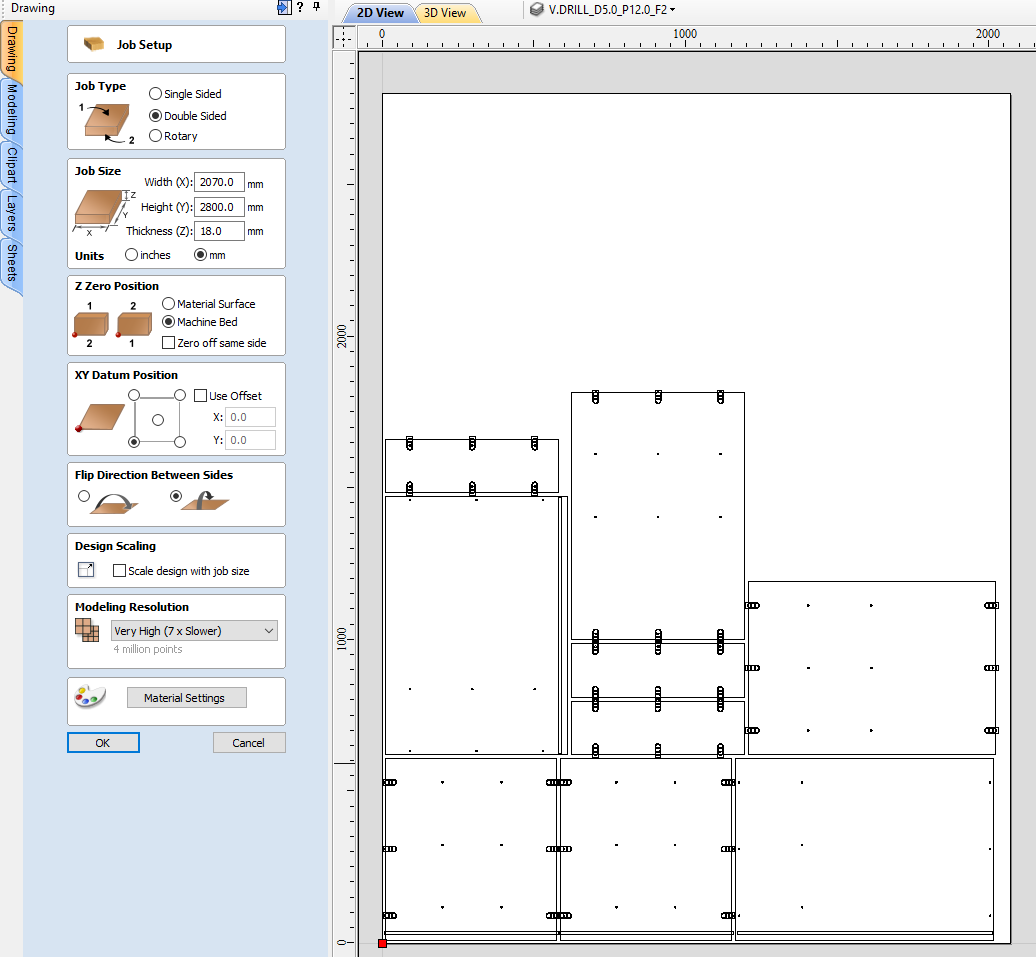Viewport: 1036px width, 957px height.
Task: Select center XY datum position
Action: coord(157,420)
